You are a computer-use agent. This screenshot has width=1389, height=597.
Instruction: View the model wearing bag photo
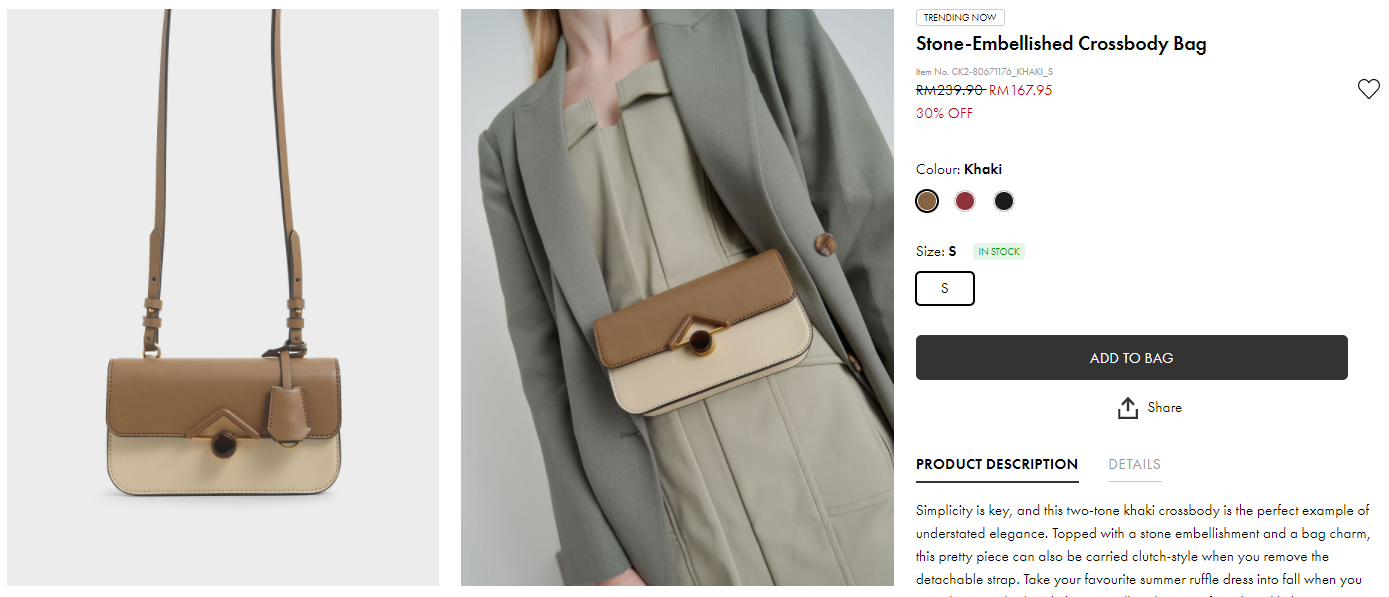pyautogui.click(x=677, y=297)
